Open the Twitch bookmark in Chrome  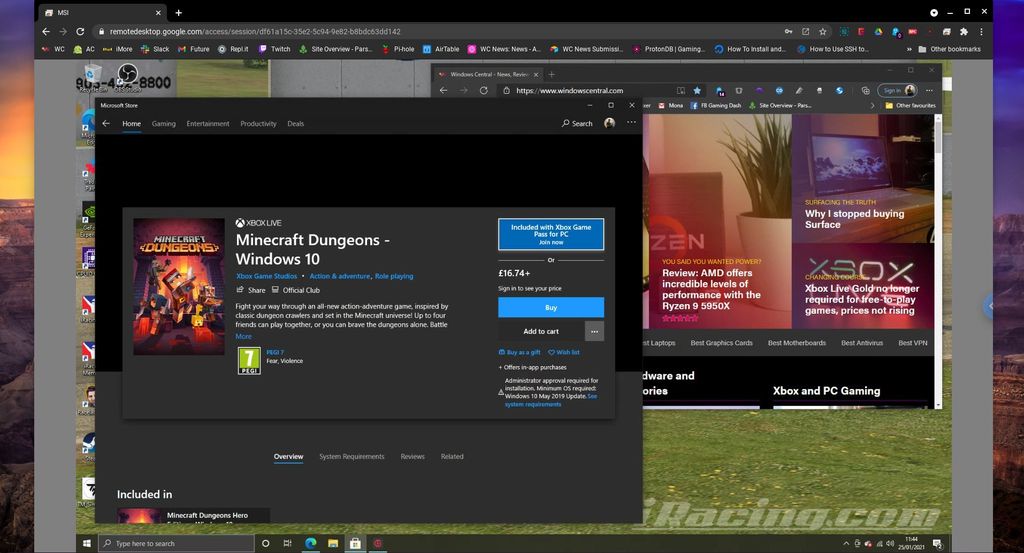click(x=274, y=49)
